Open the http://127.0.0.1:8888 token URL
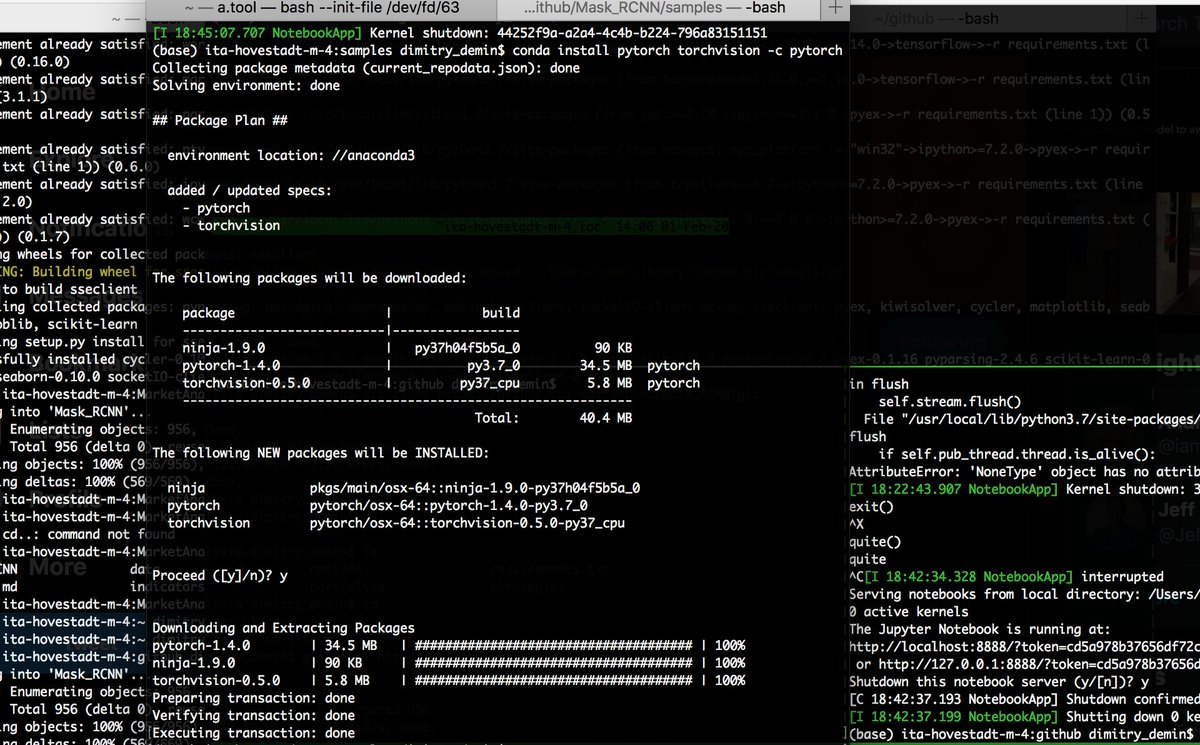The image size is (1200, 745). click(x=1038, y=665)
